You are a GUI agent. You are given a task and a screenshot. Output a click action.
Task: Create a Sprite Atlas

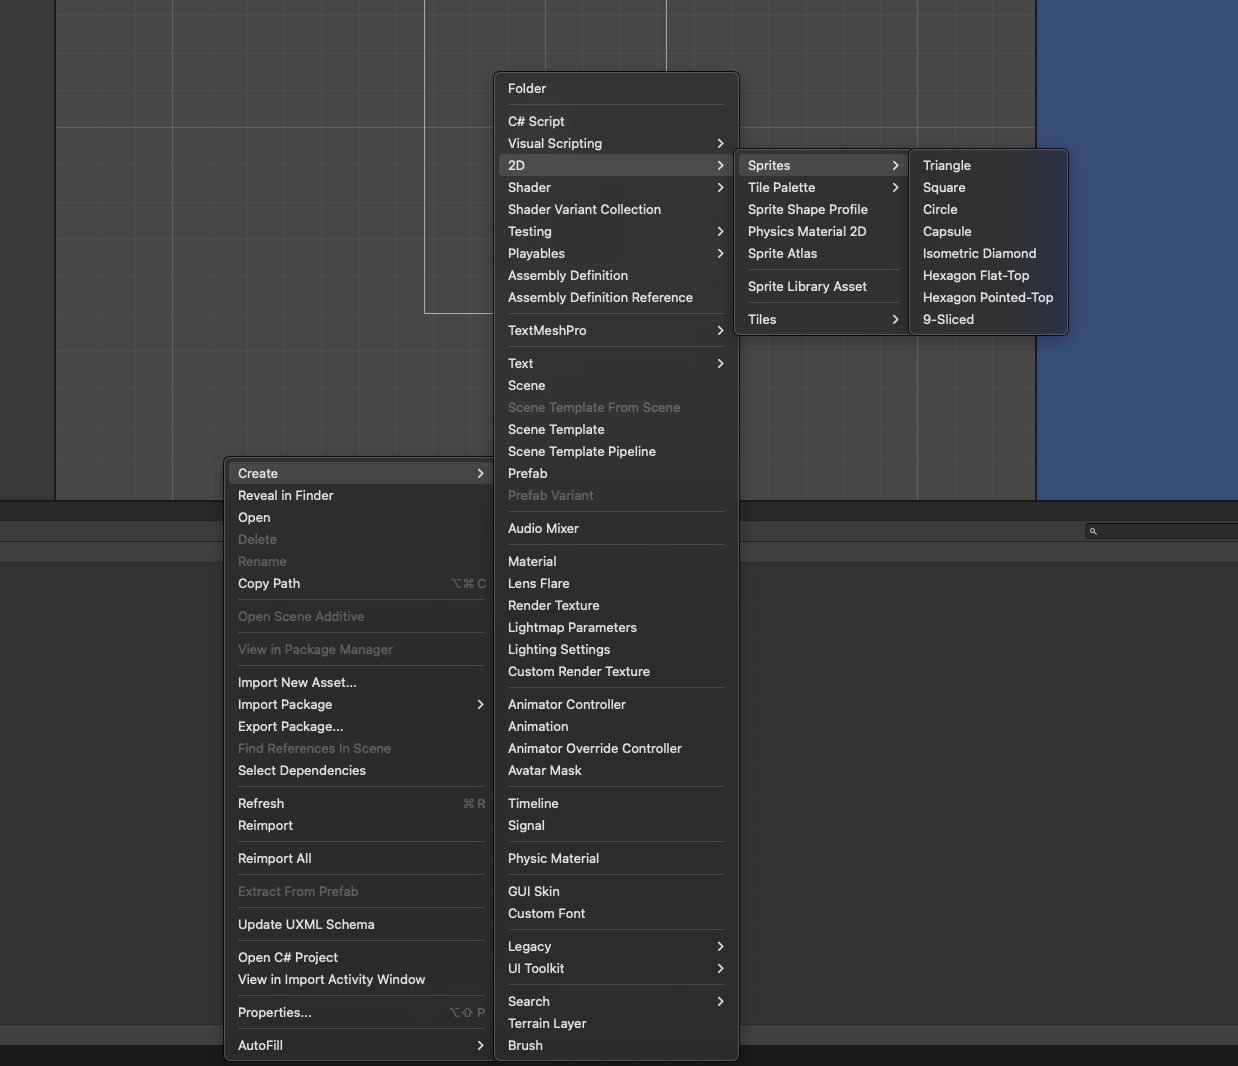click(x=823, y=253)
